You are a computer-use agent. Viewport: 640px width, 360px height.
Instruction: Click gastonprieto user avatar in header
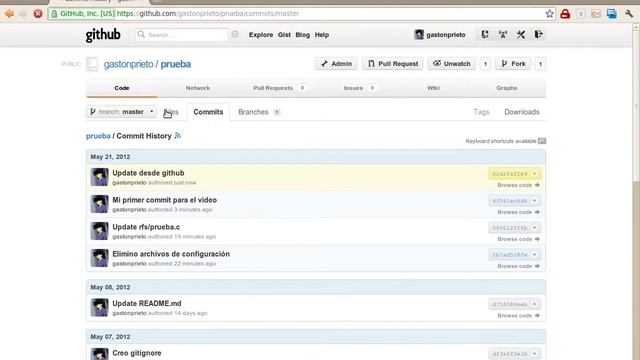click(419, 35)
